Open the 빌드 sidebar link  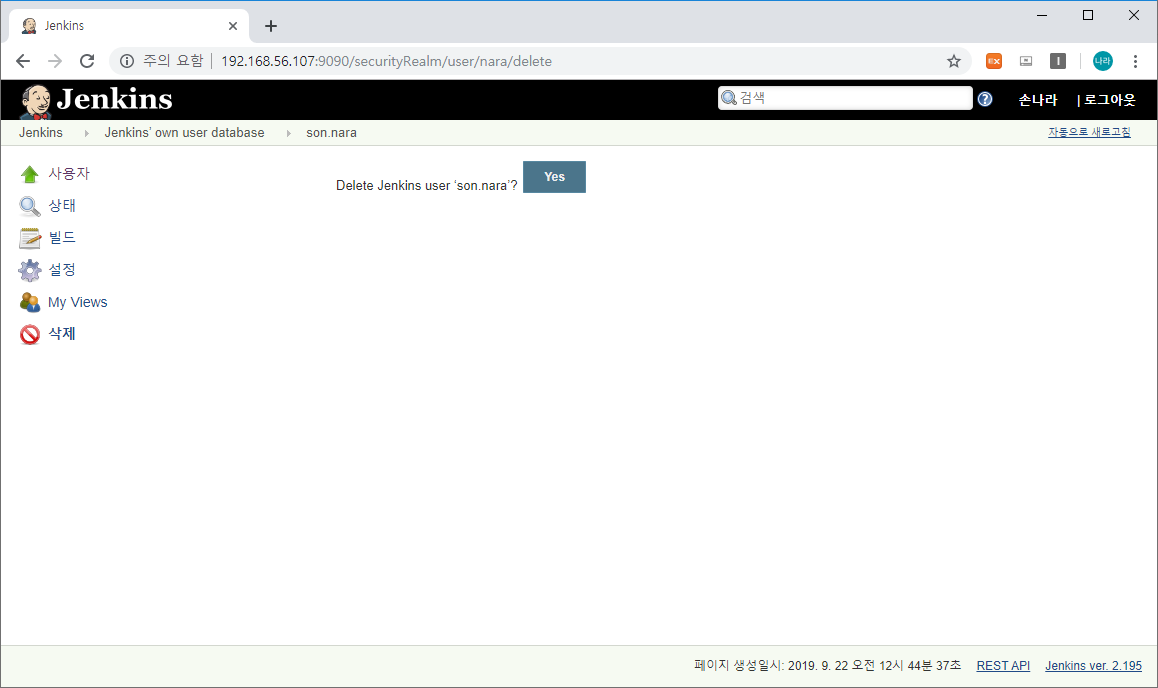point(62,238)
